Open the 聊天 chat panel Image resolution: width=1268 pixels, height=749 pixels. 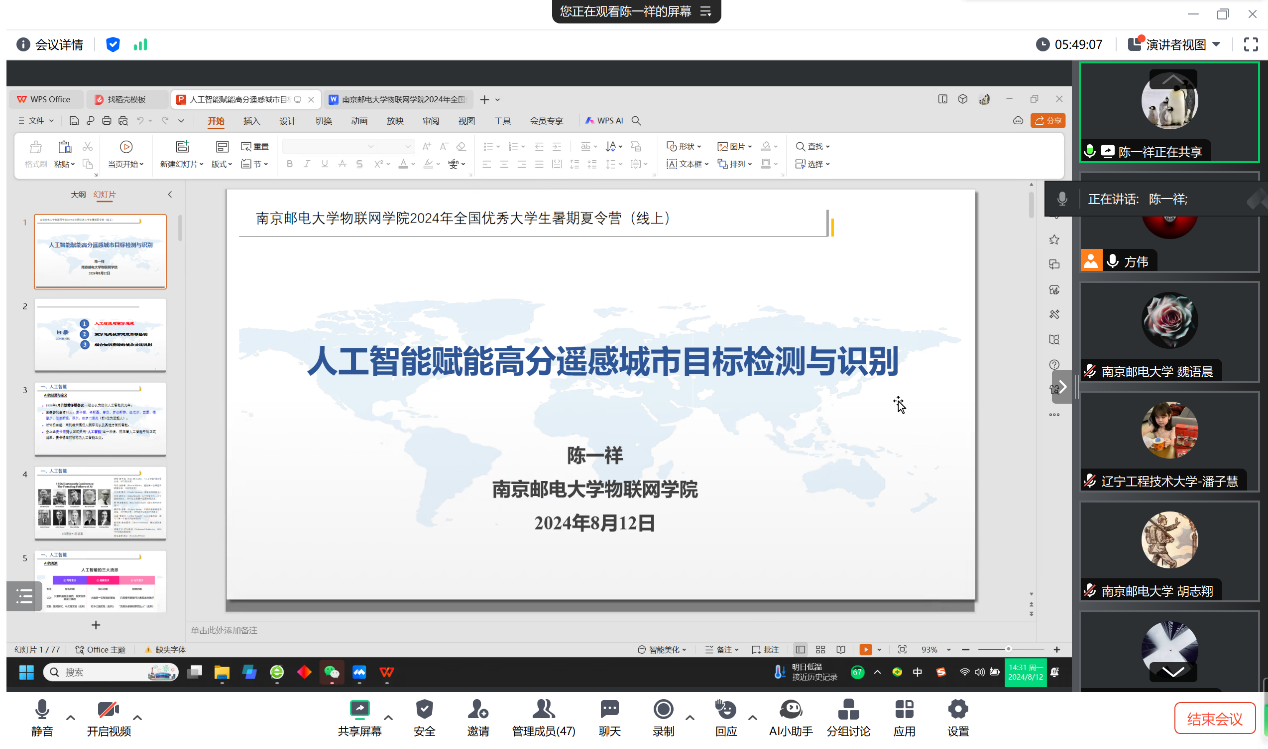coord(609,717)
